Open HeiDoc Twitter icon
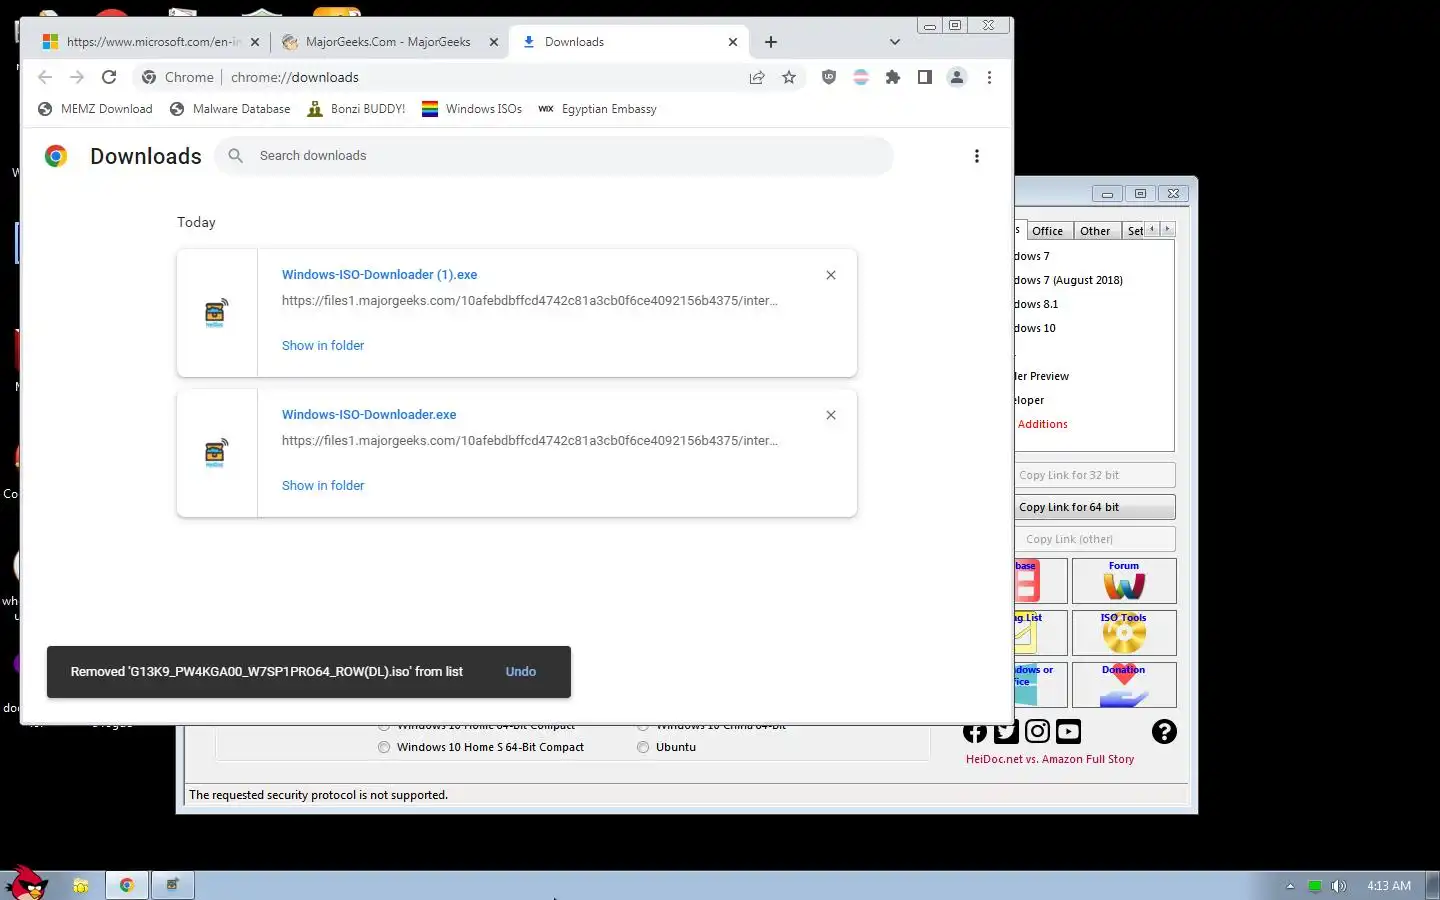The height and width of the screenshot is (900, 1440). tap(1006, 732)
